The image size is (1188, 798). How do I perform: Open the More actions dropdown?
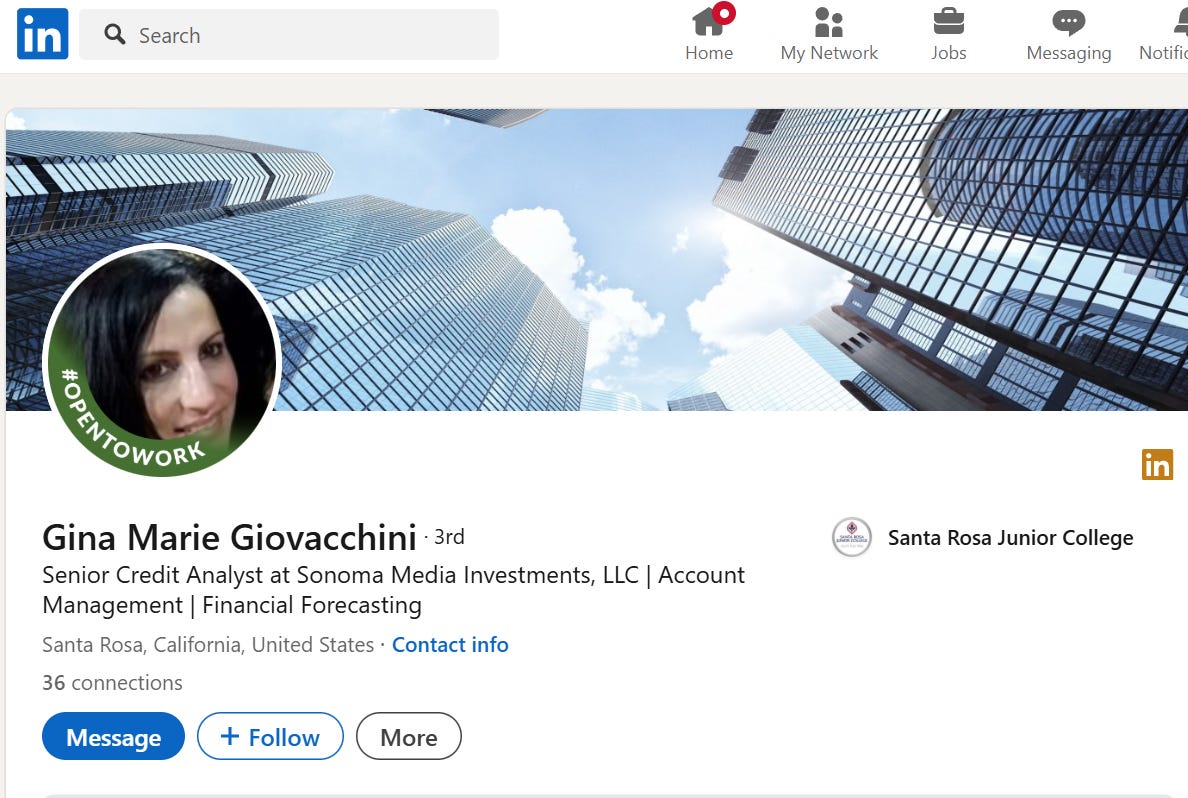(408, 737)
